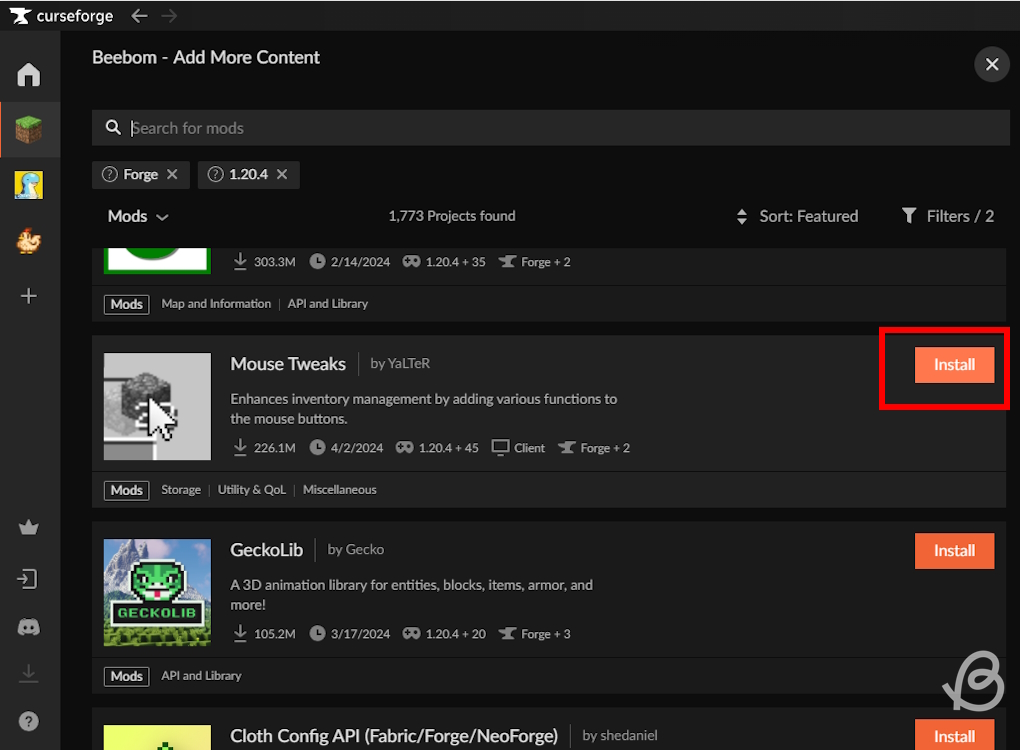Select the chicken game icon in sidebar
The height and width of the screenshot is (750, 1020).
tap(29, 240)
